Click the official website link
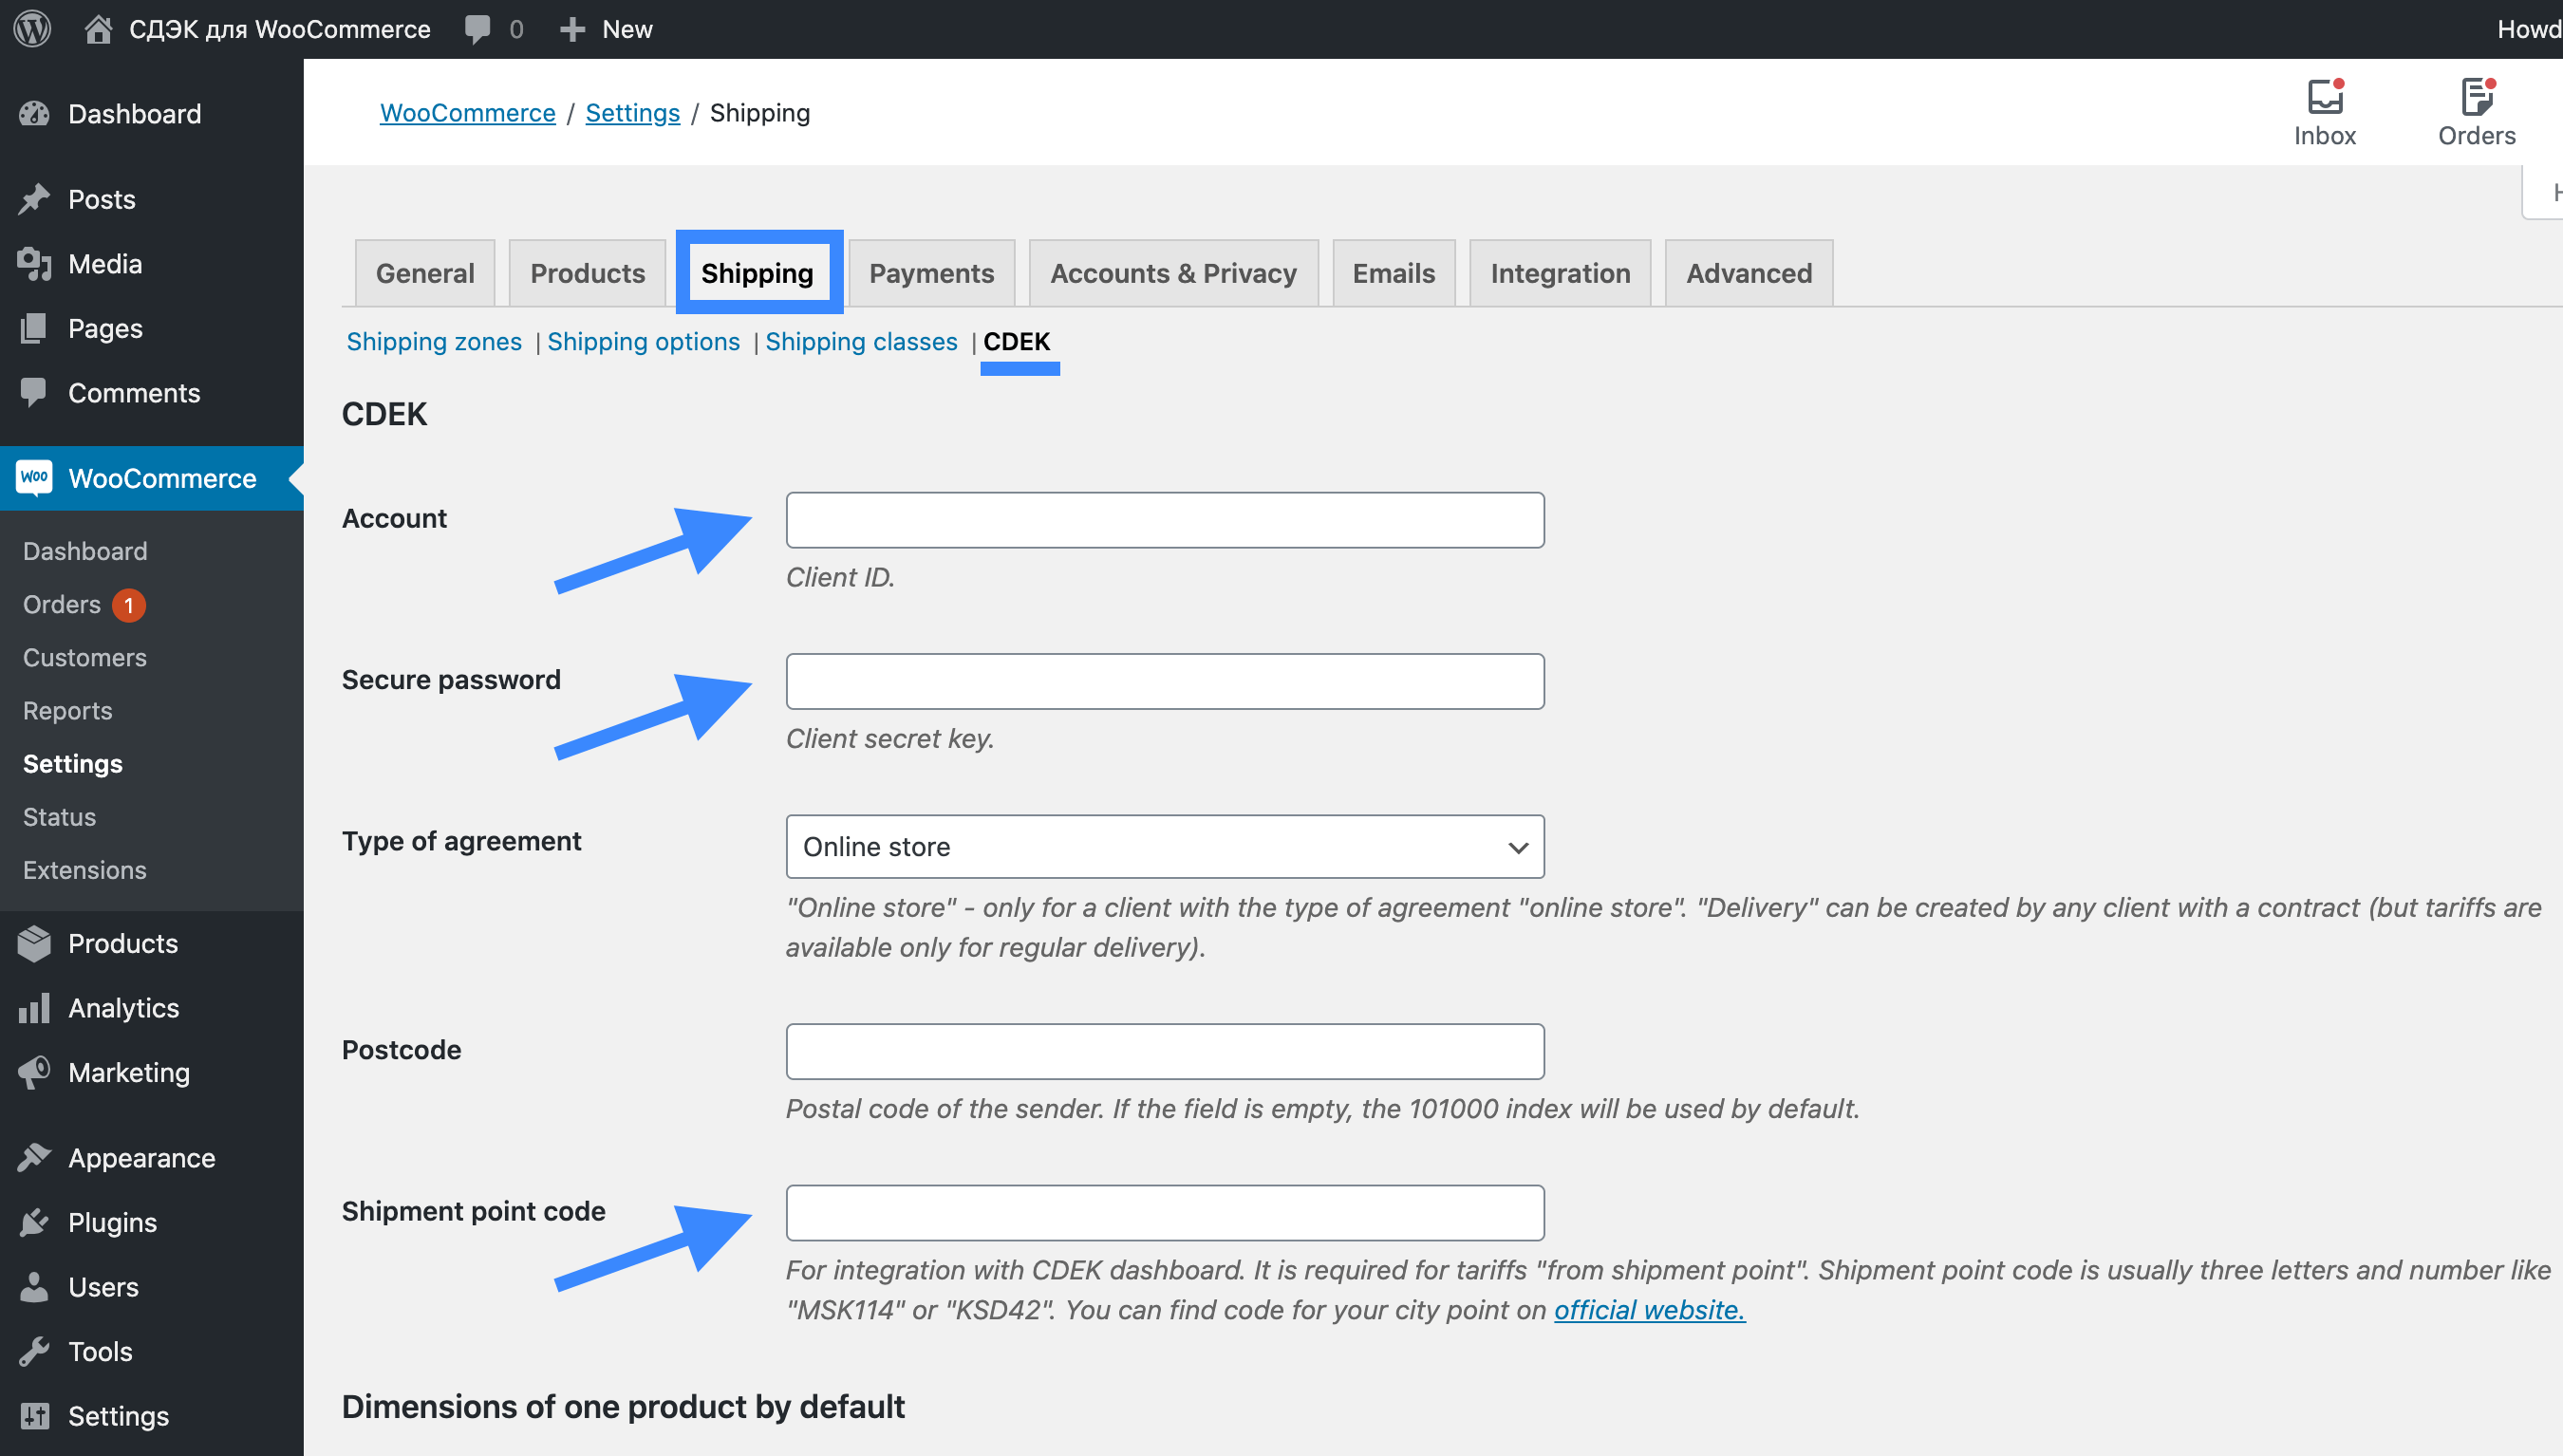2563x1456 pixels. [x=1650, y=1308]
